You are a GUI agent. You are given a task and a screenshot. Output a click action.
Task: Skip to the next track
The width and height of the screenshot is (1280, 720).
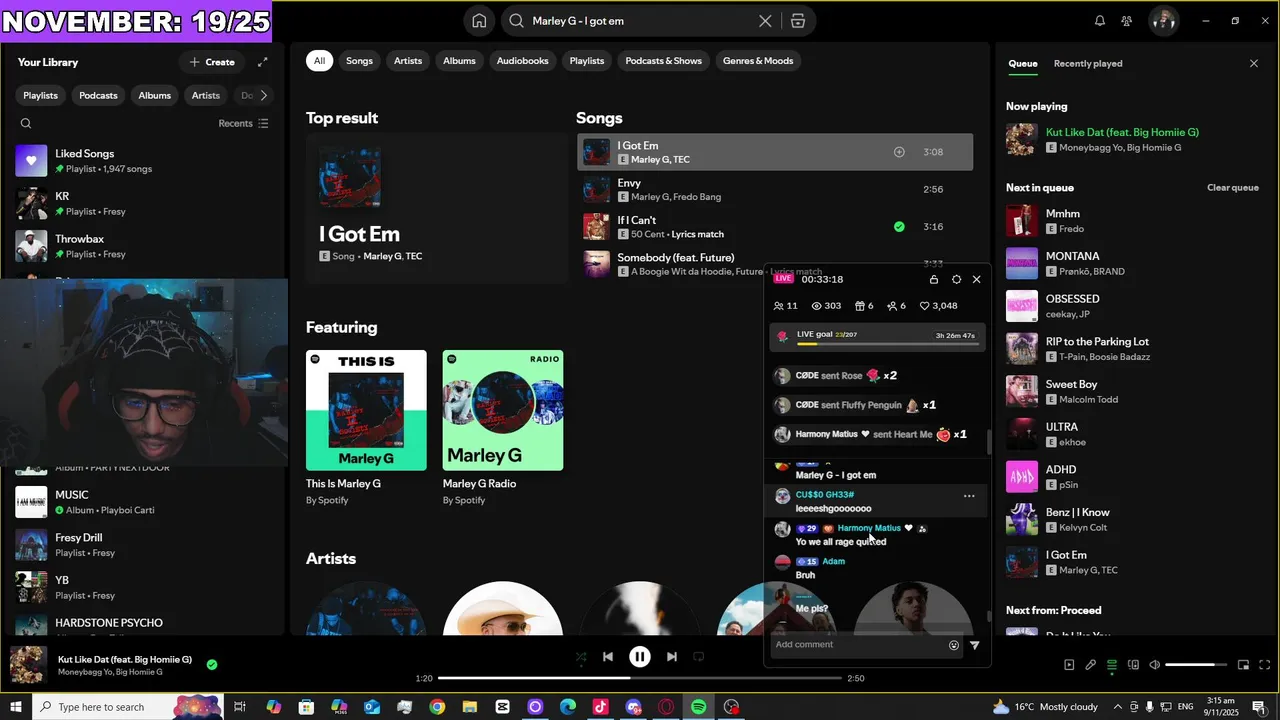point(672,657)
